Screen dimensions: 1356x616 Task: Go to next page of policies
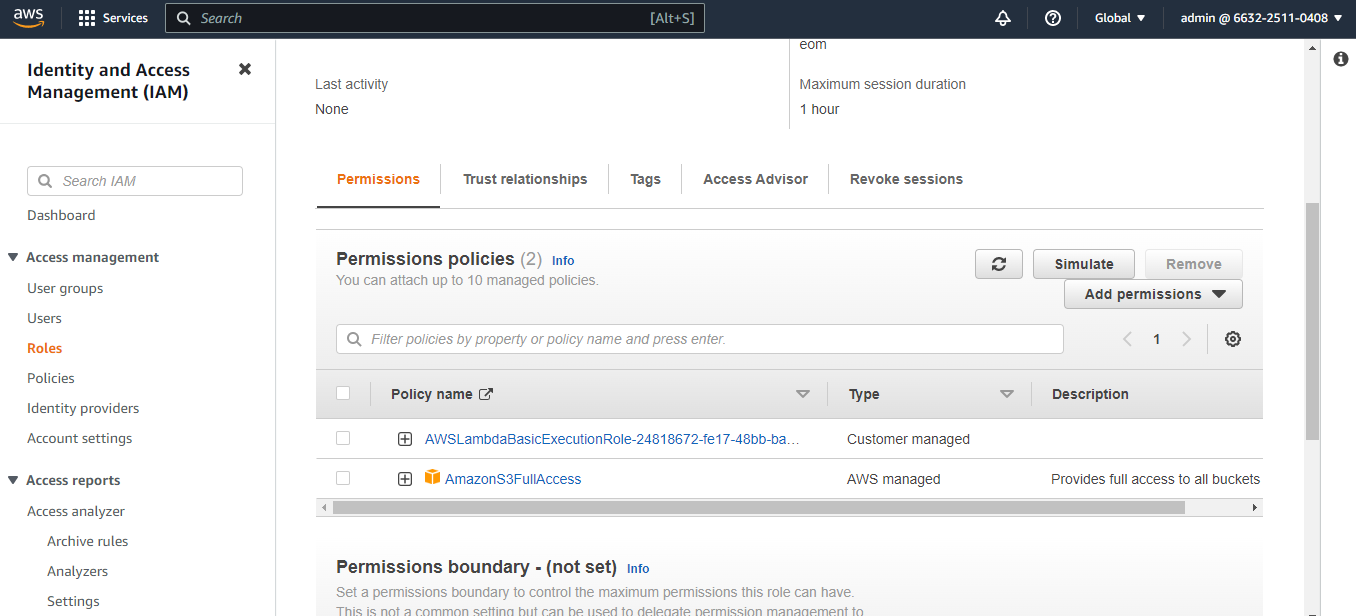1186,339
